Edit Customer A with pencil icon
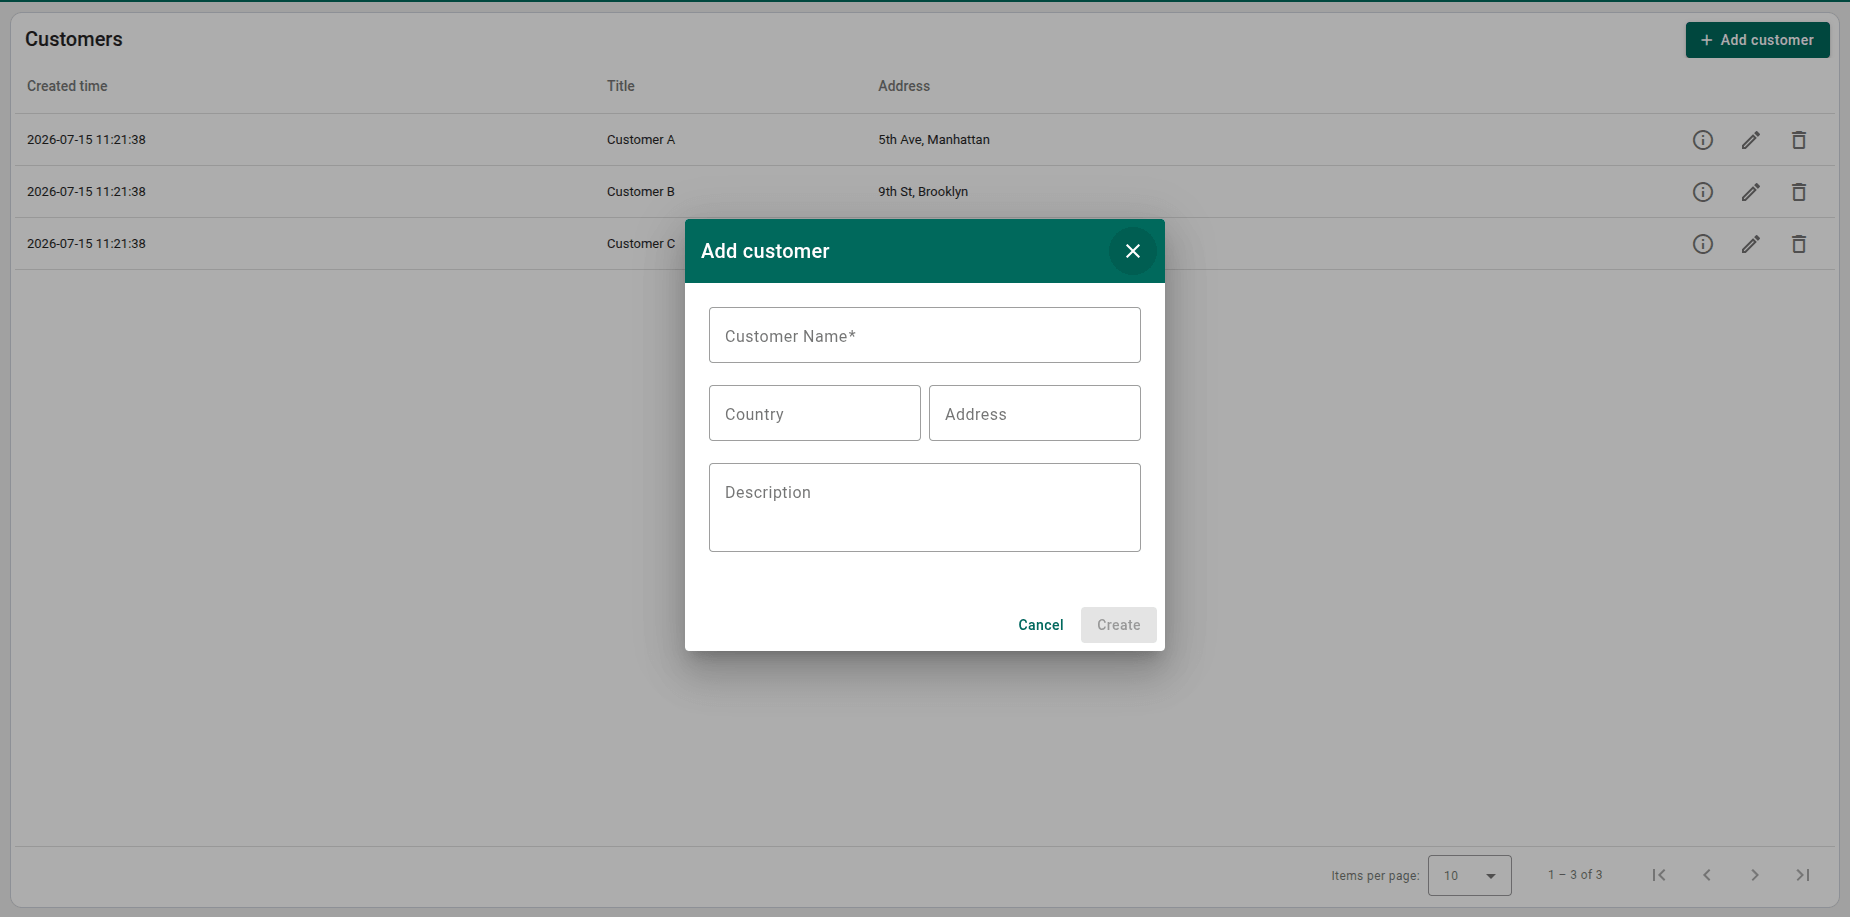Screen dimensions: 1850x917 click(x=1751, y=140)
